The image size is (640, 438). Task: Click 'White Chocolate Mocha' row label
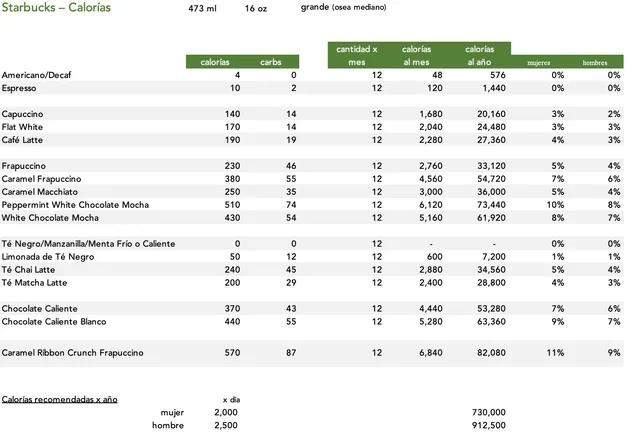click(x=50, y=218)
